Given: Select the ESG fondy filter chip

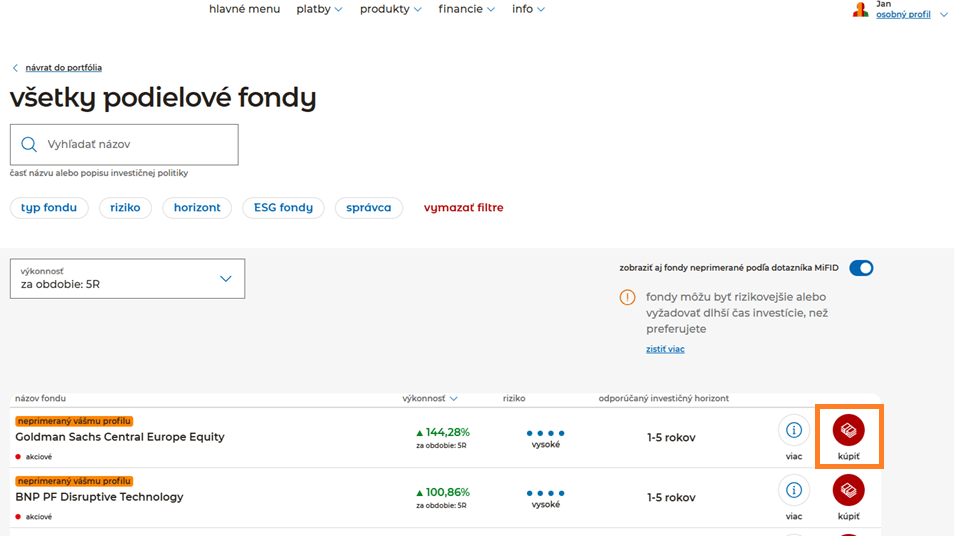Looking at the screenshot, I should tap(284, 207).
